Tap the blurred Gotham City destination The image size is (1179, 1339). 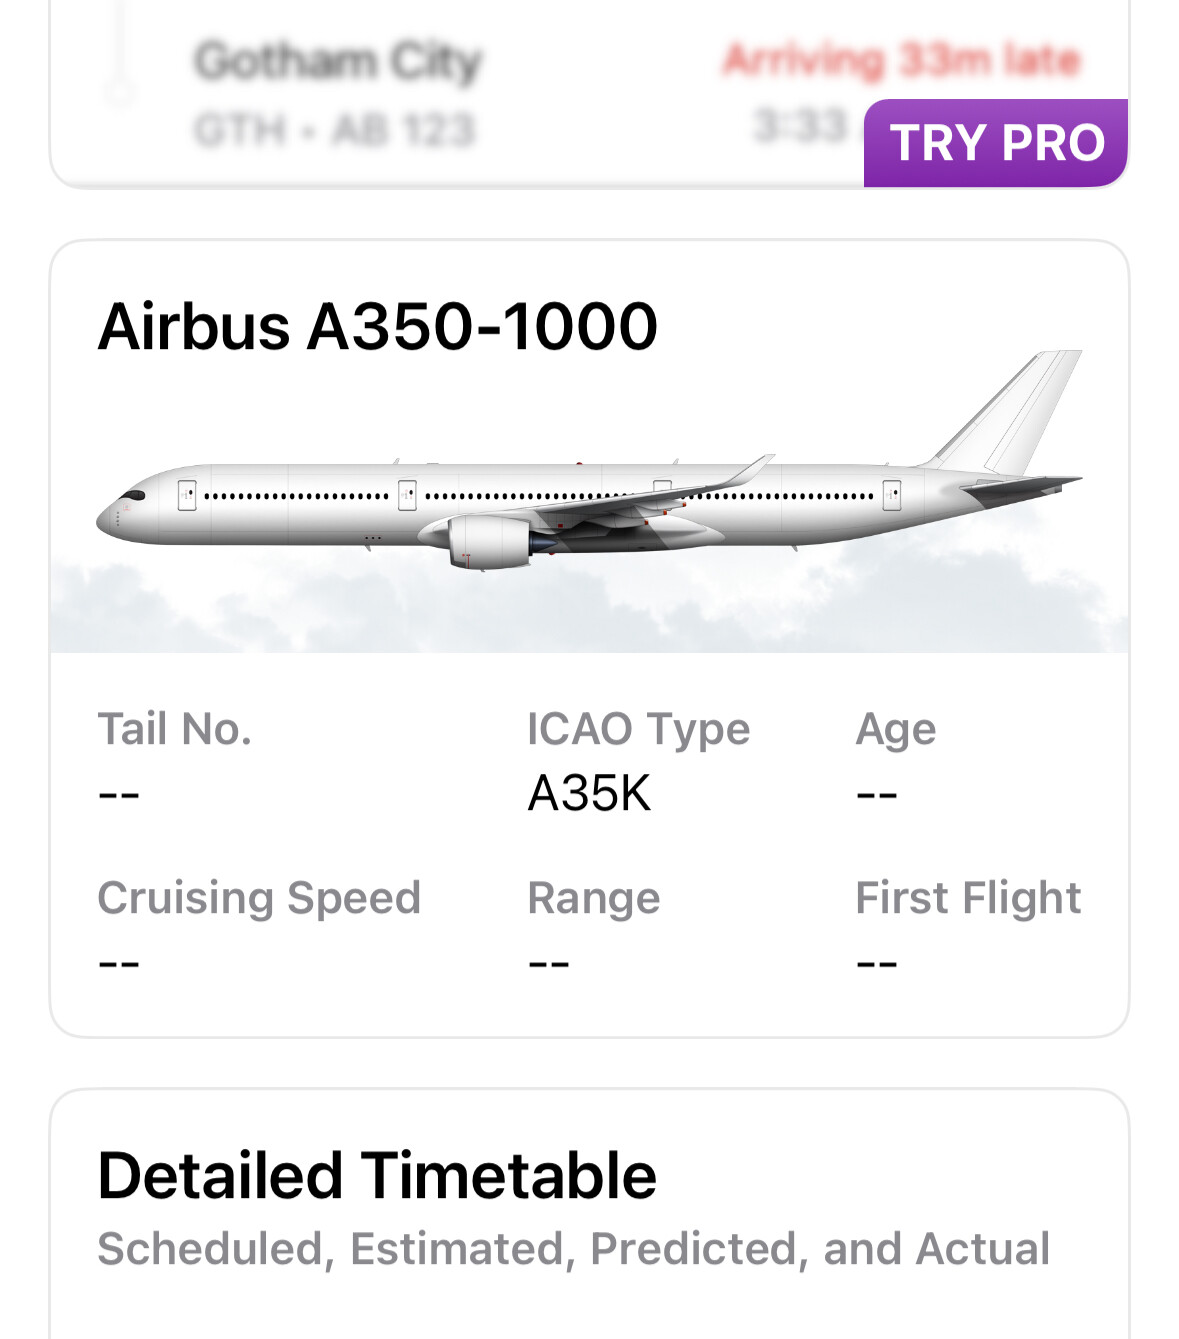coord(338,62)
